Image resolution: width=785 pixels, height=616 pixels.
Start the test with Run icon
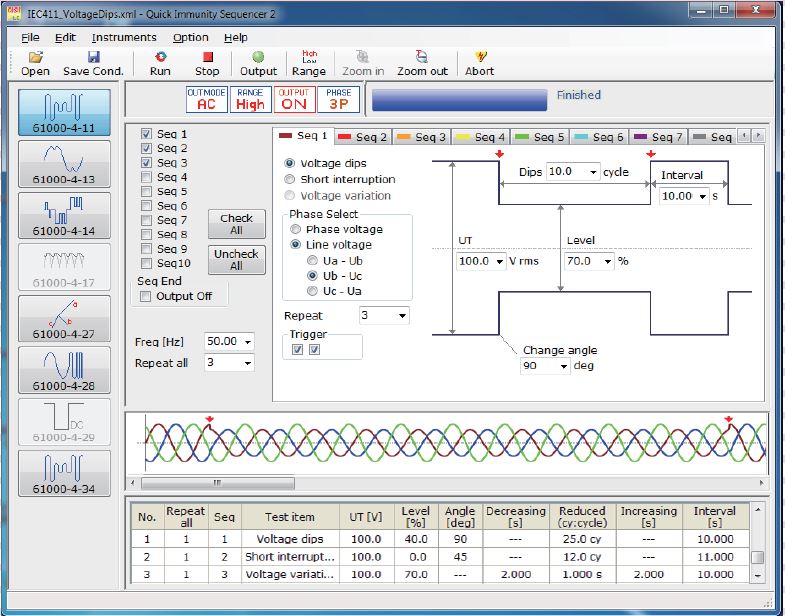(x=160, y=58)
